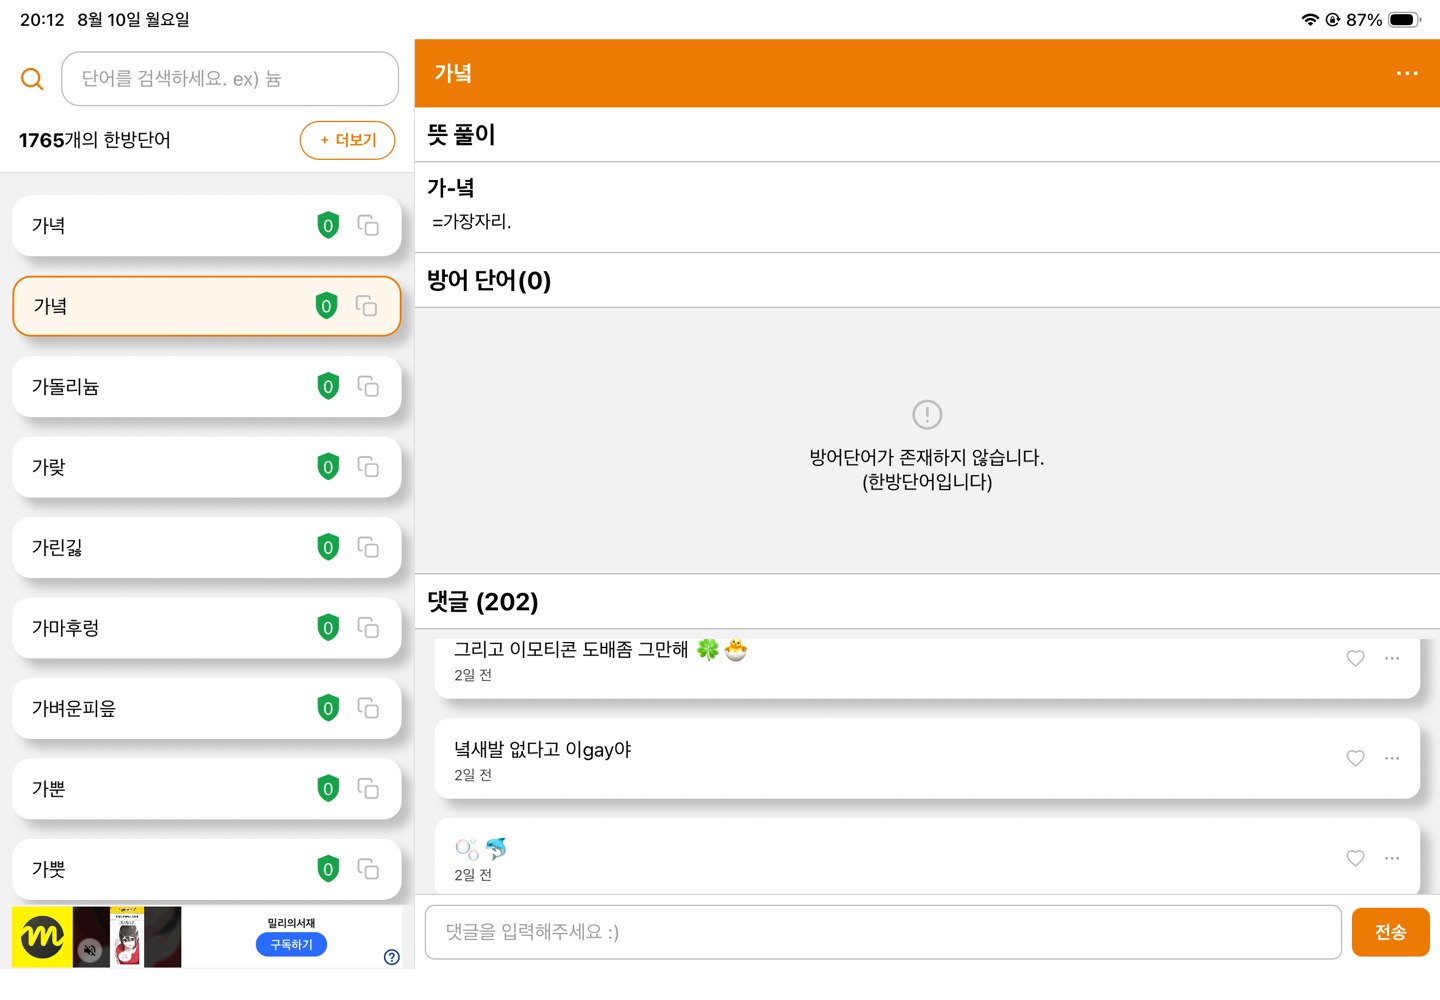
Task: Copy the word 가랒
Action: [x=368, y=467]
